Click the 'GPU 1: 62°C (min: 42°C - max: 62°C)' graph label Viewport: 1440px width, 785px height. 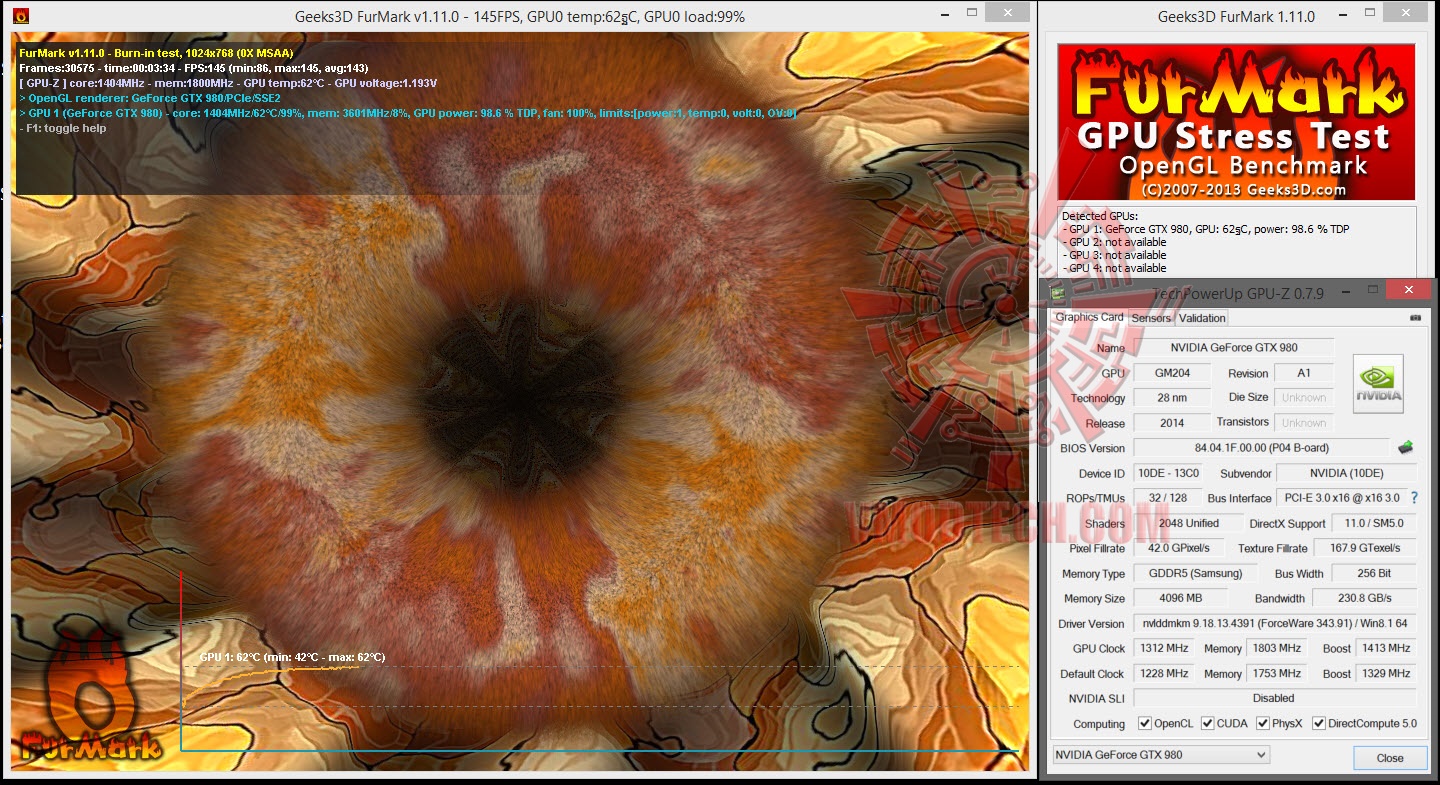coord(292,657)
